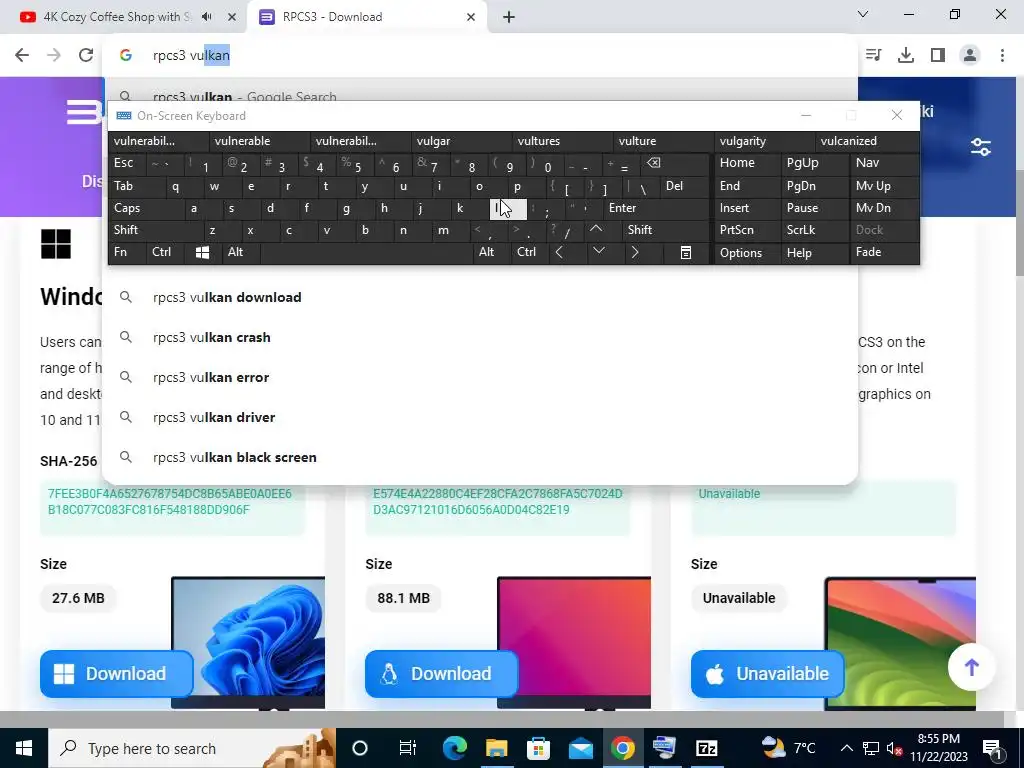The image size is (1024, 768).
Task: Open the settings sliders icon on RPCS3 site
Action: [x=980, y=147]
